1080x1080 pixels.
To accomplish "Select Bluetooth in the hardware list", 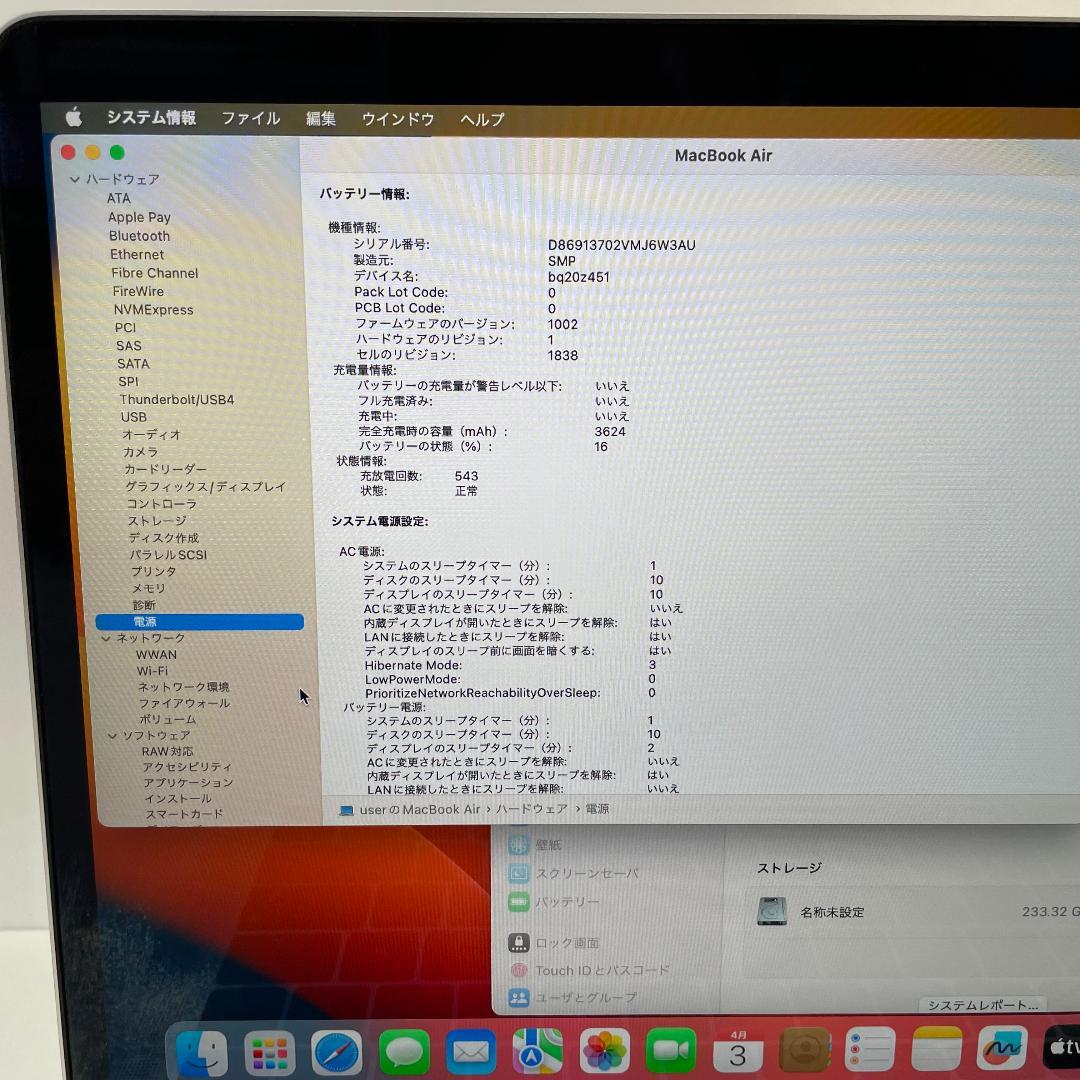I will (x=139, y=235).
